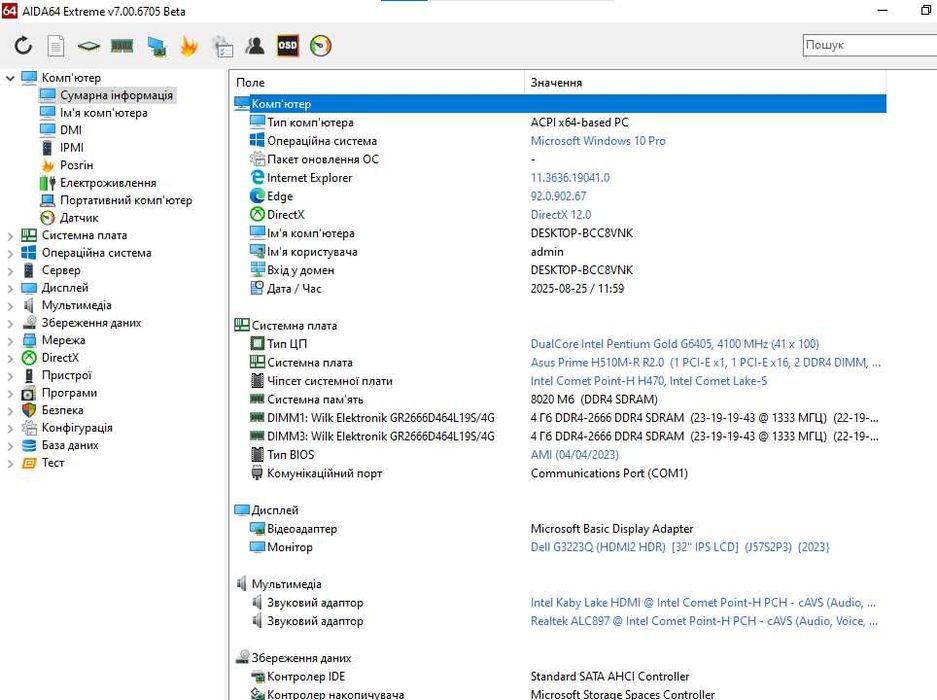Click the AIDA64 app logo icon
Viewport: 937px width, 700px height.
pyautogui.click(x=10, y=11)
